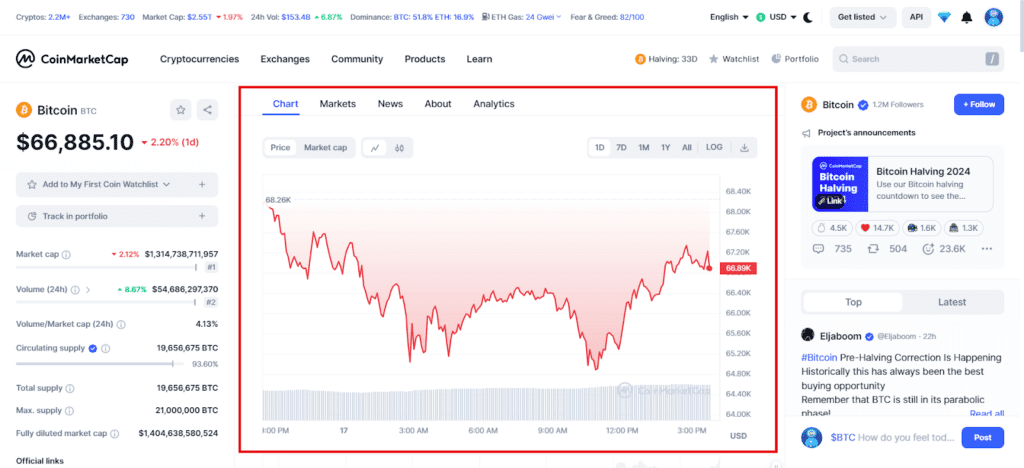This screenshot has height=468, width=1024.
Task: Switch to the Markets tab
Action: 338,104
